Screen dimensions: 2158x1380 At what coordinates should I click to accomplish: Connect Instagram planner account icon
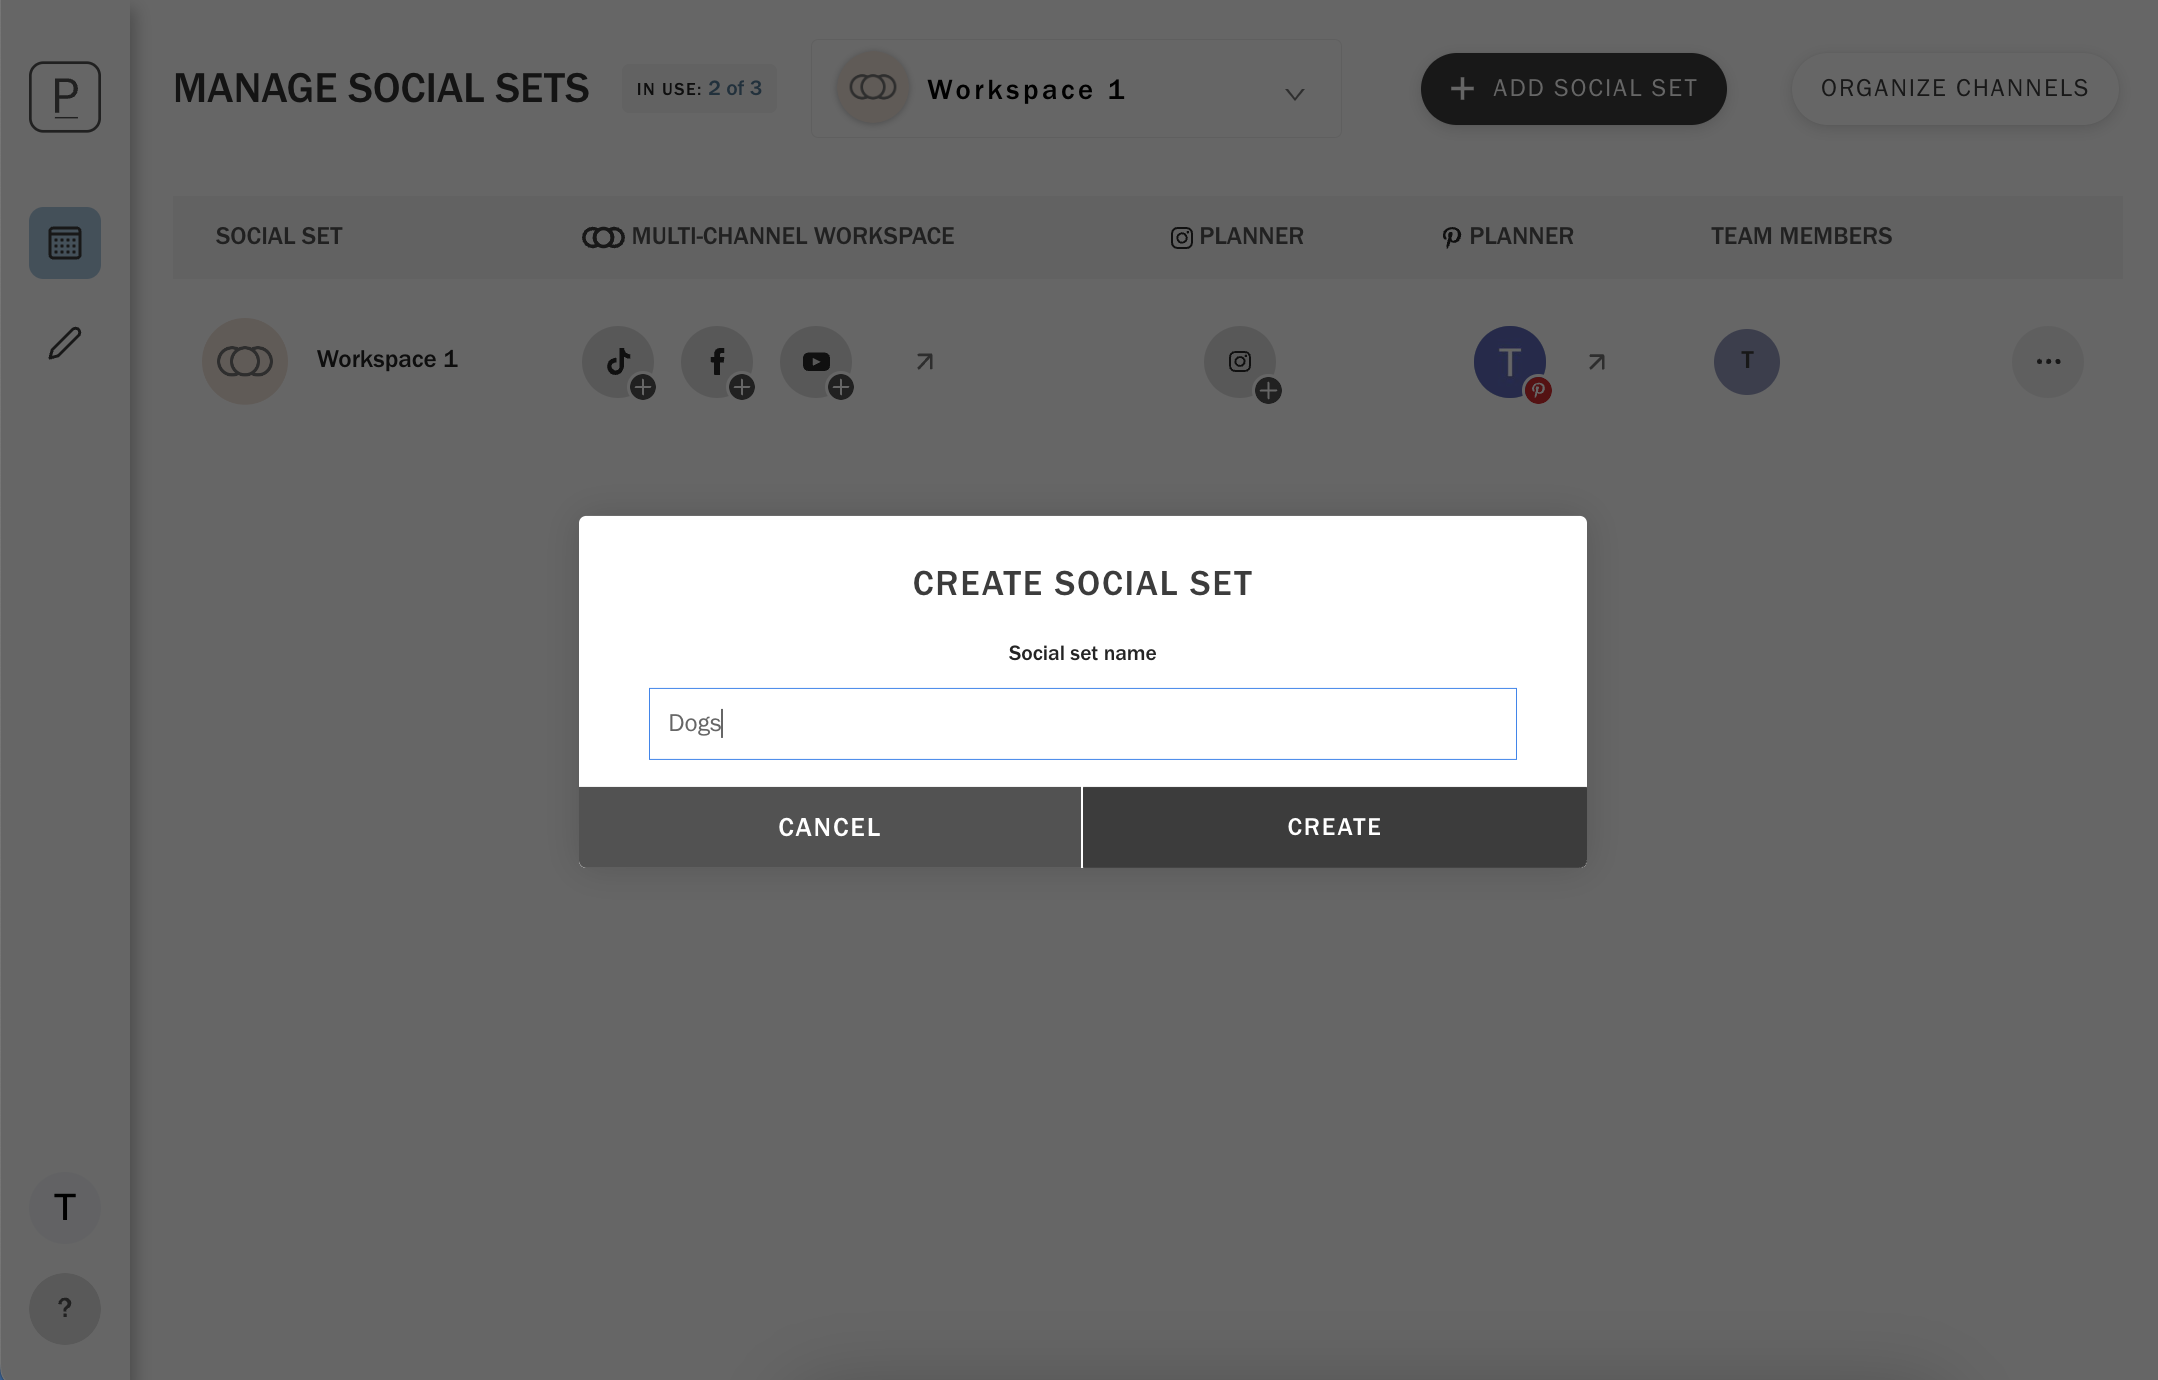[1241, 362]
